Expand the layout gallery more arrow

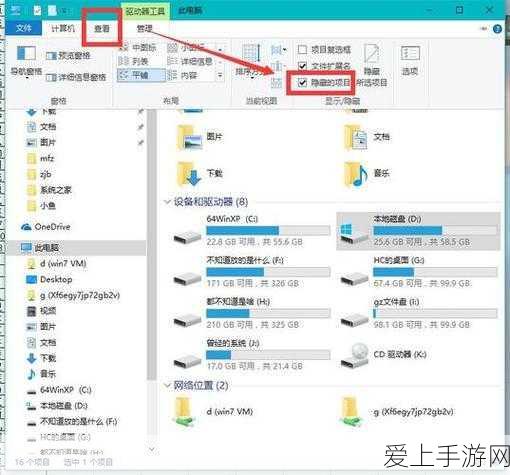[x=220, y=75]
